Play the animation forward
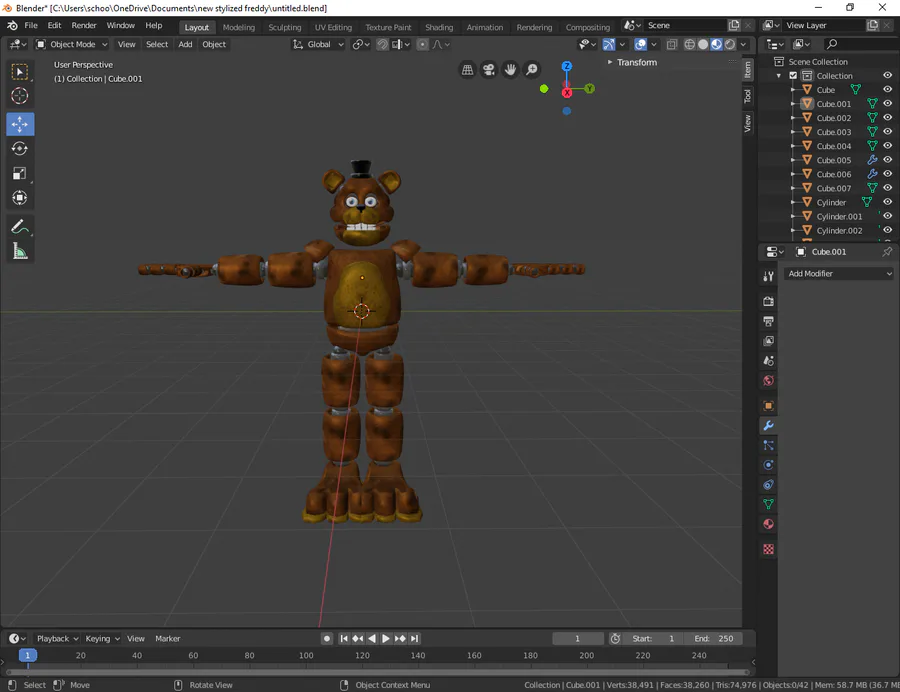The width and height of the screenshot is (900, 692). point(386,639)
